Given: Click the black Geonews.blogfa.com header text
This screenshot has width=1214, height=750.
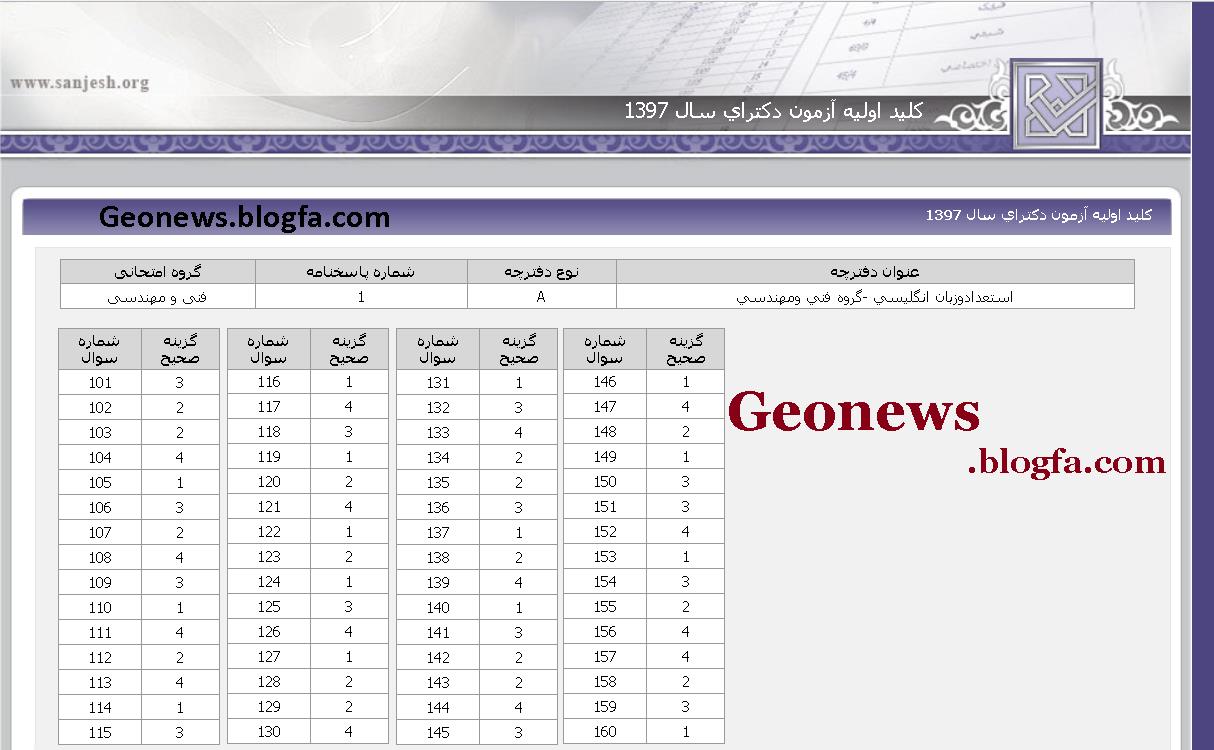Looking at the screenshot, I should coord(244,217).
